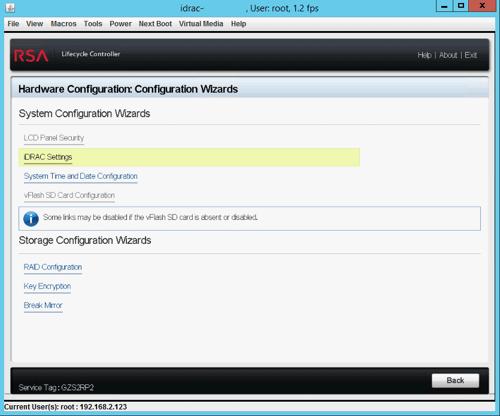
Task: Open the About link
Action: point(448,55)
